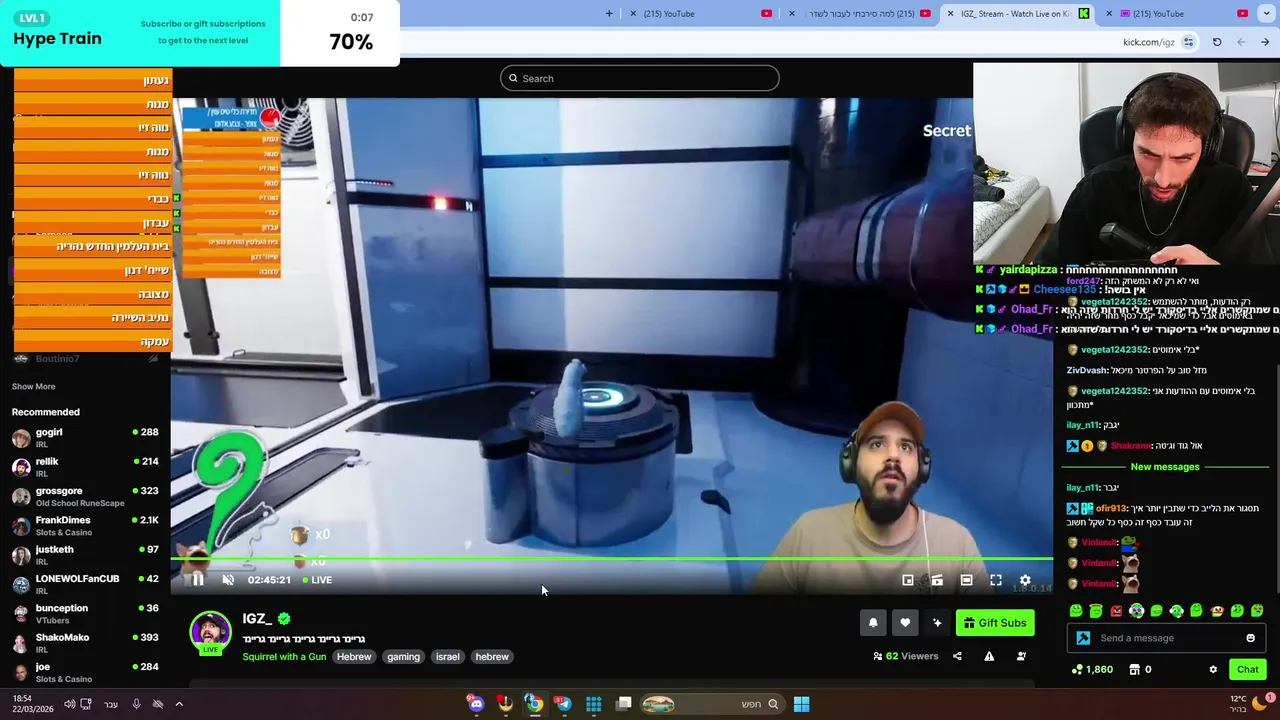This screenshot has width=1280, height=720.
Task: Select the israel tag
Action: pyautogui.click(x=447, y=657)
